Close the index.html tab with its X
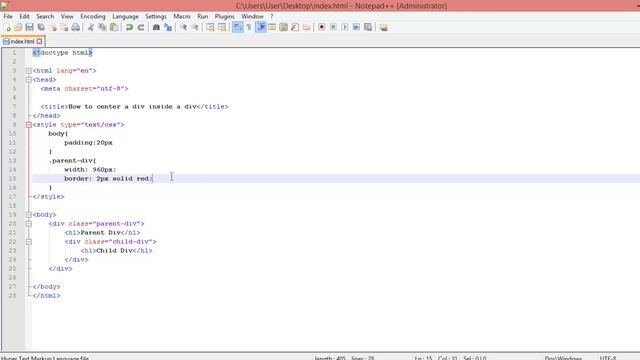The height and width of the screenshot is (360, 640). point(39,41)
